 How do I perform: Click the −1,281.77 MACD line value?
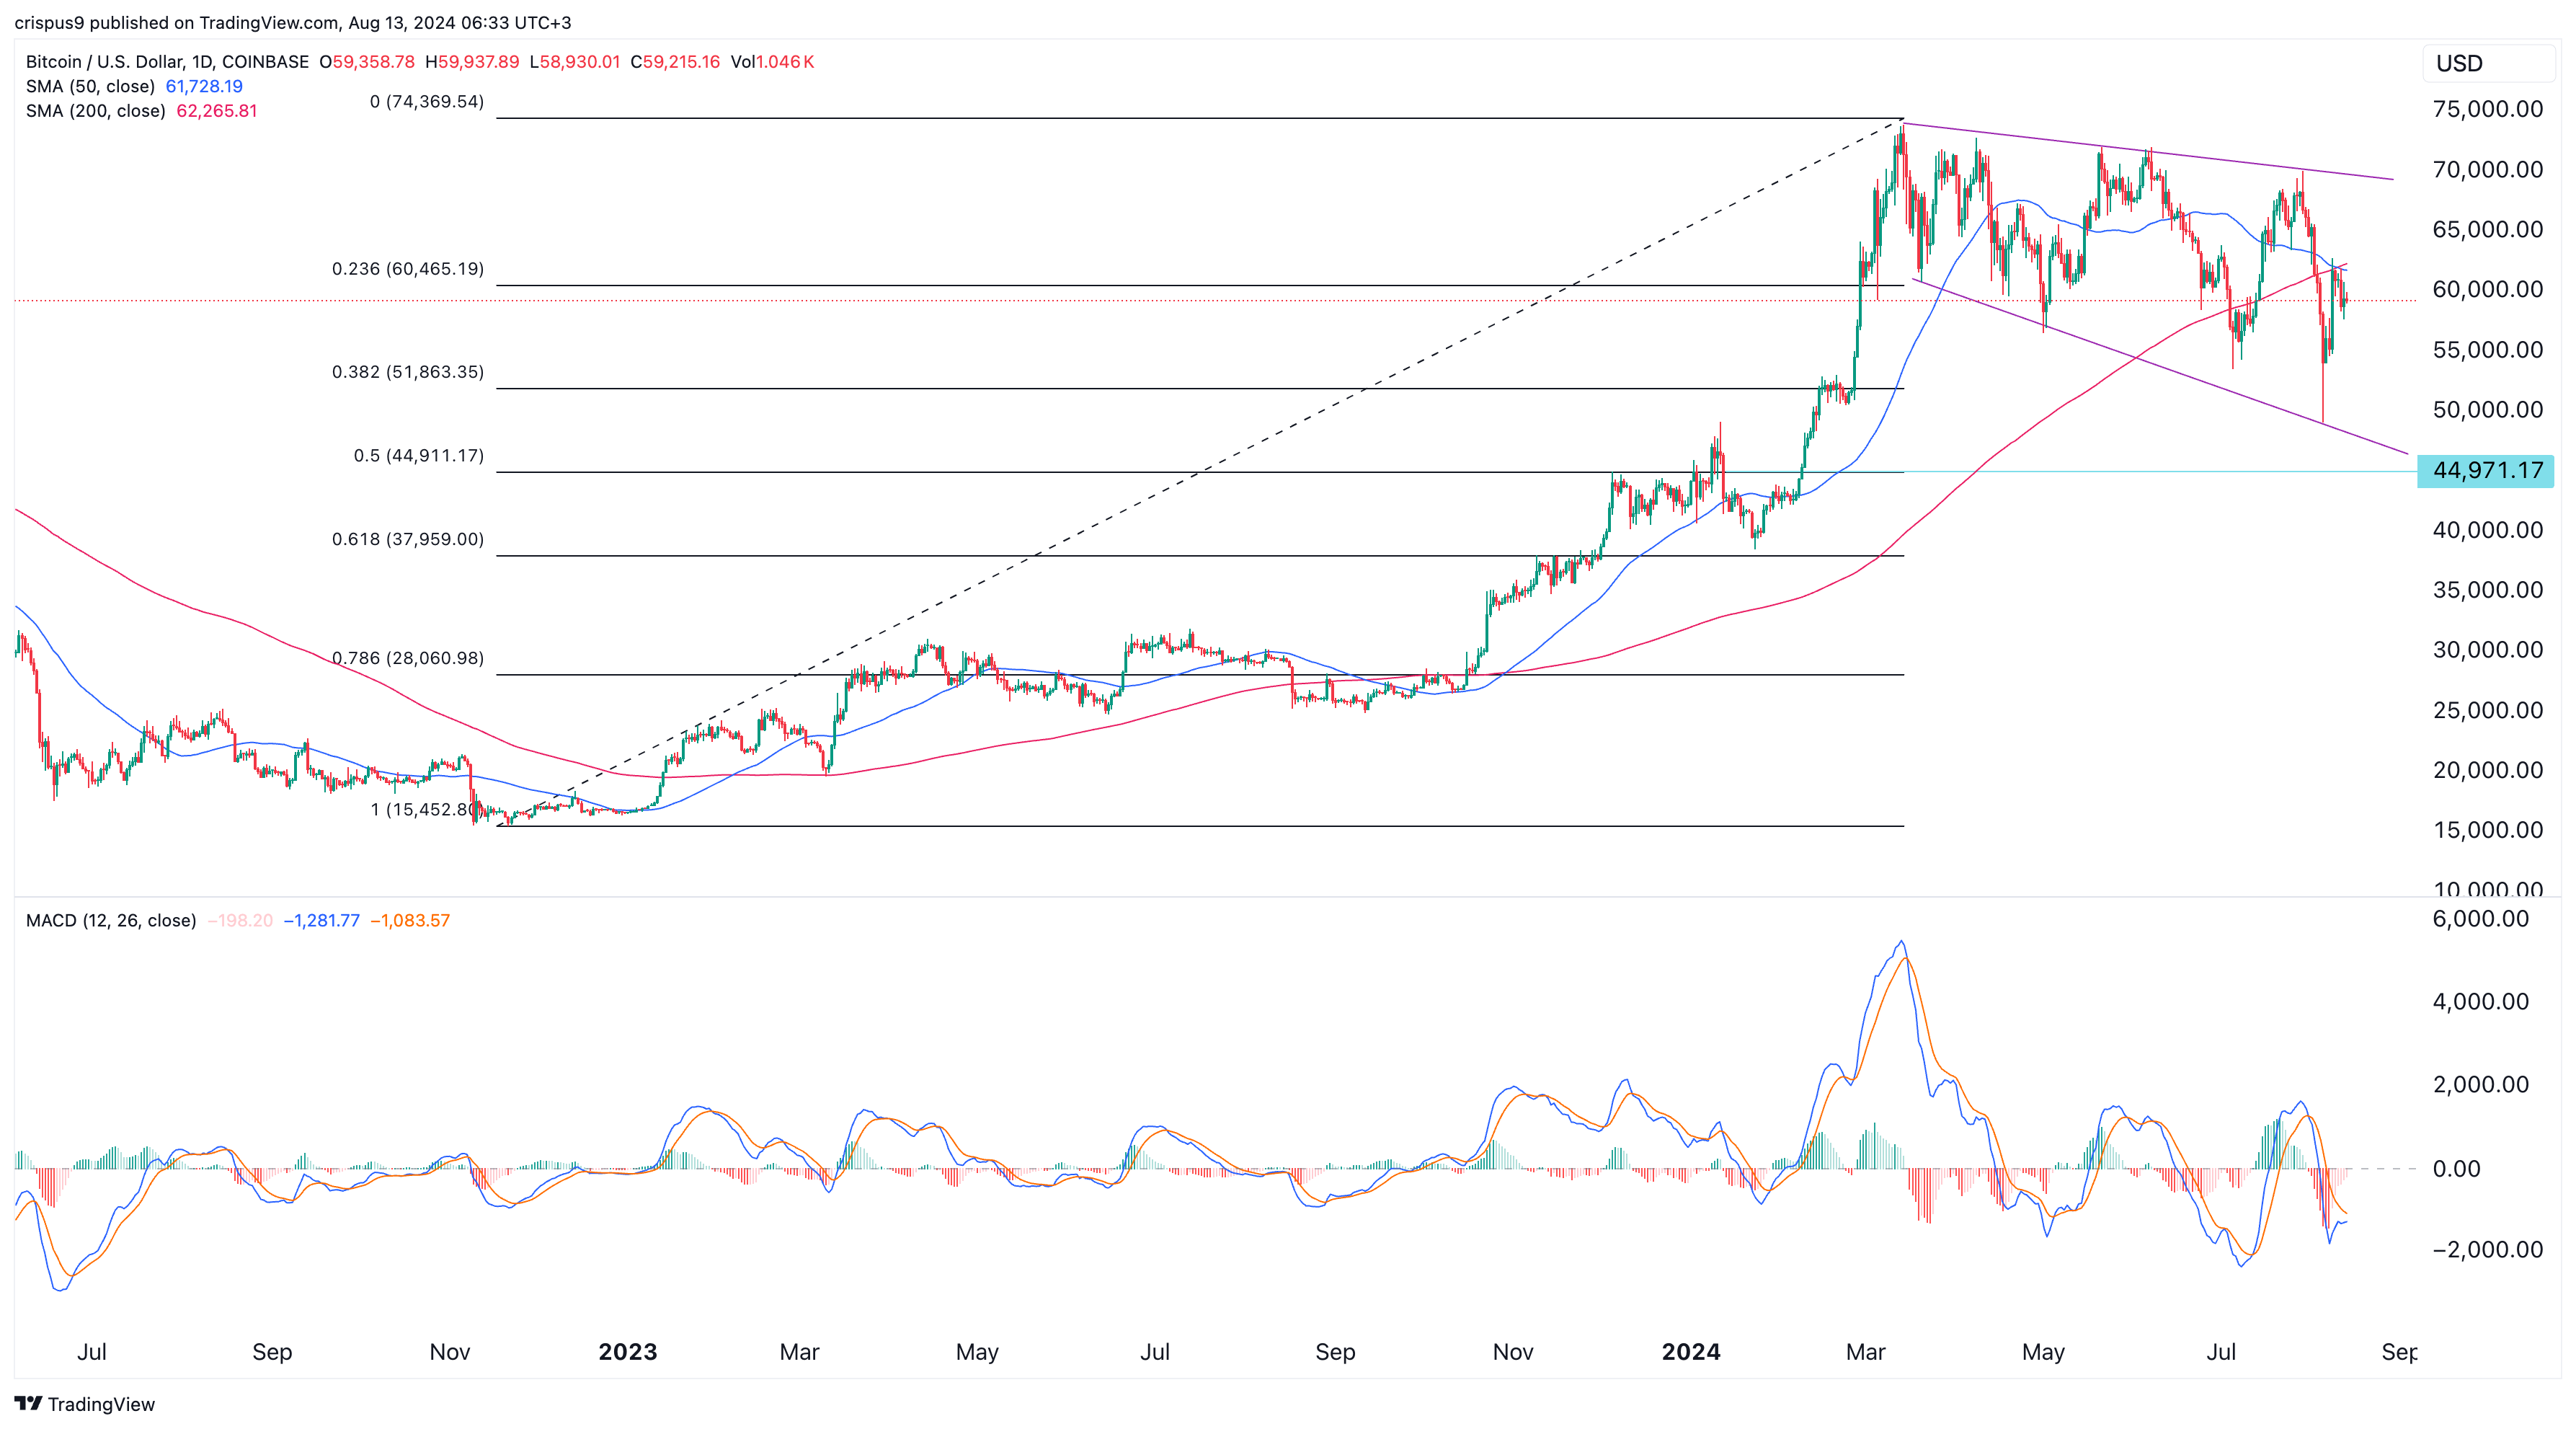click(322, 920)
